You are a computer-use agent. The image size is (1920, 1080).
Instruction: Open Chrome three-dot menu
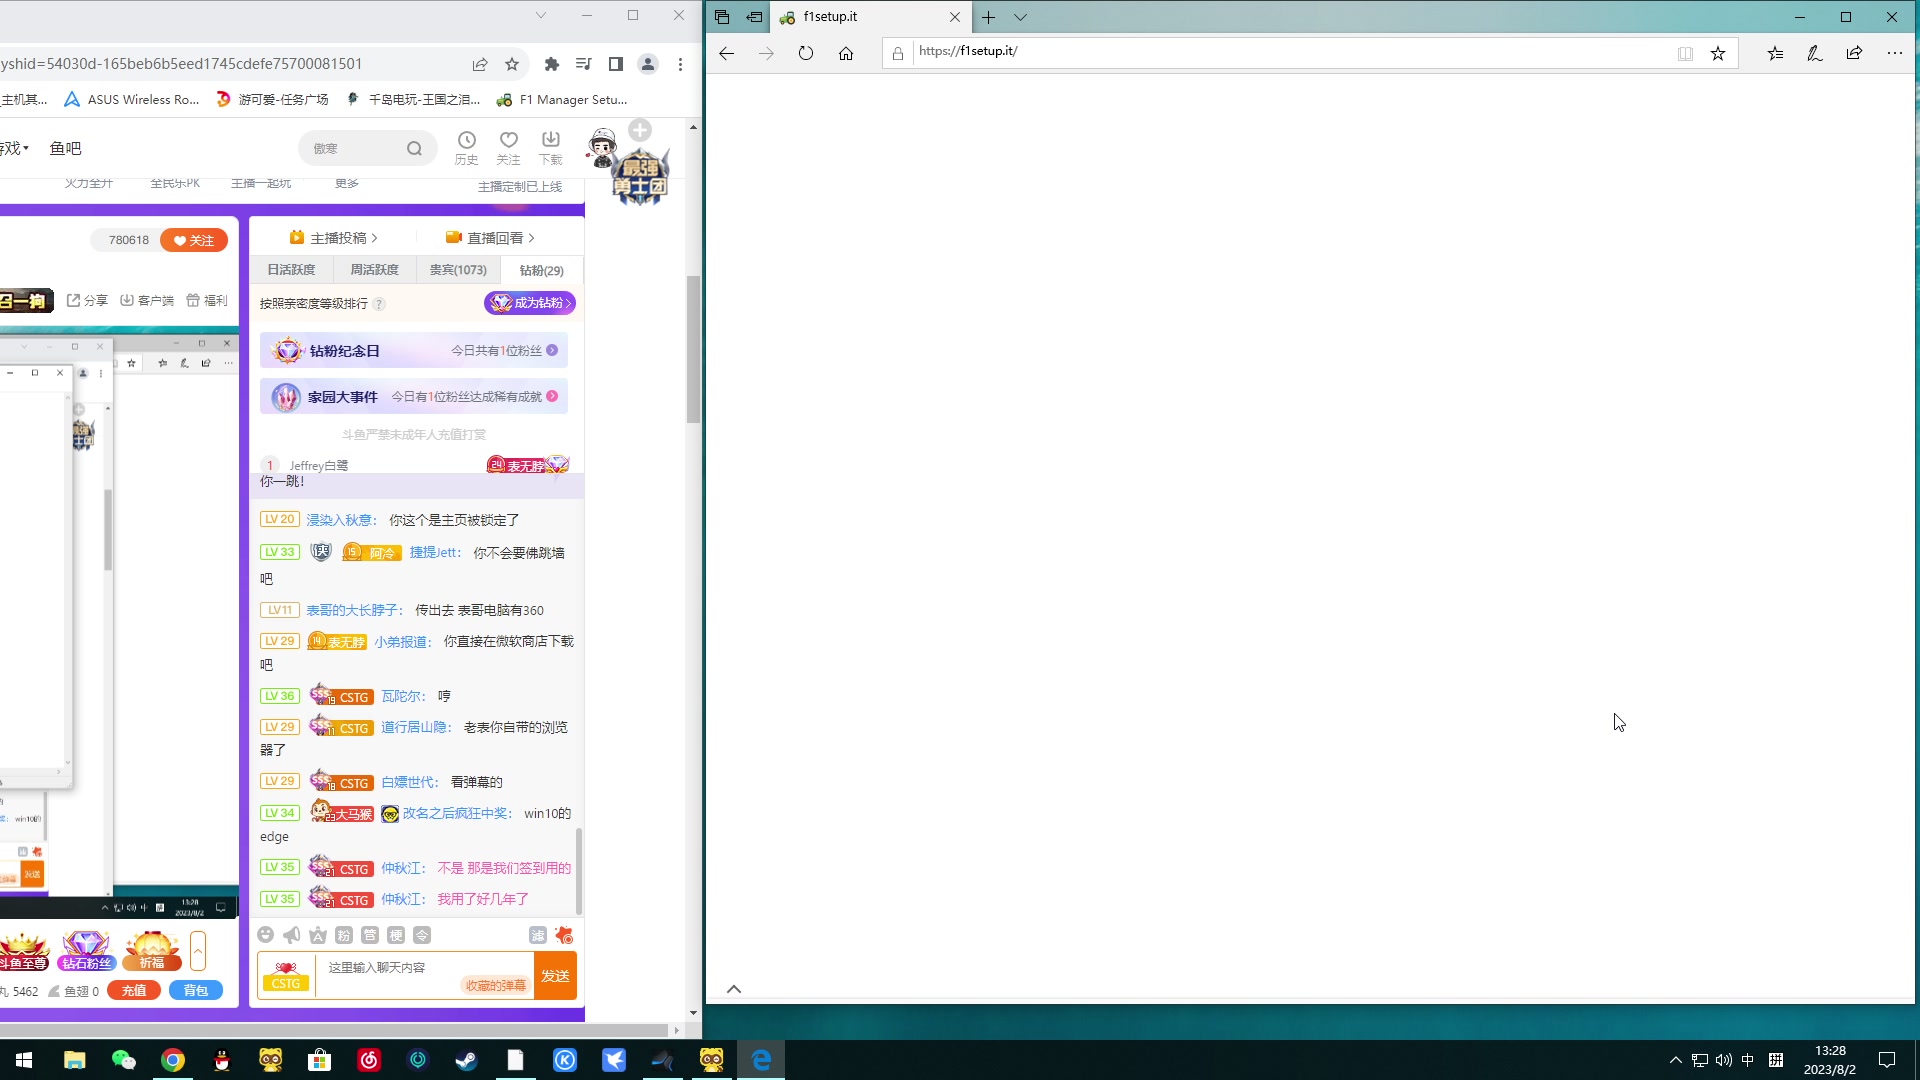click(x=680, y=64)
